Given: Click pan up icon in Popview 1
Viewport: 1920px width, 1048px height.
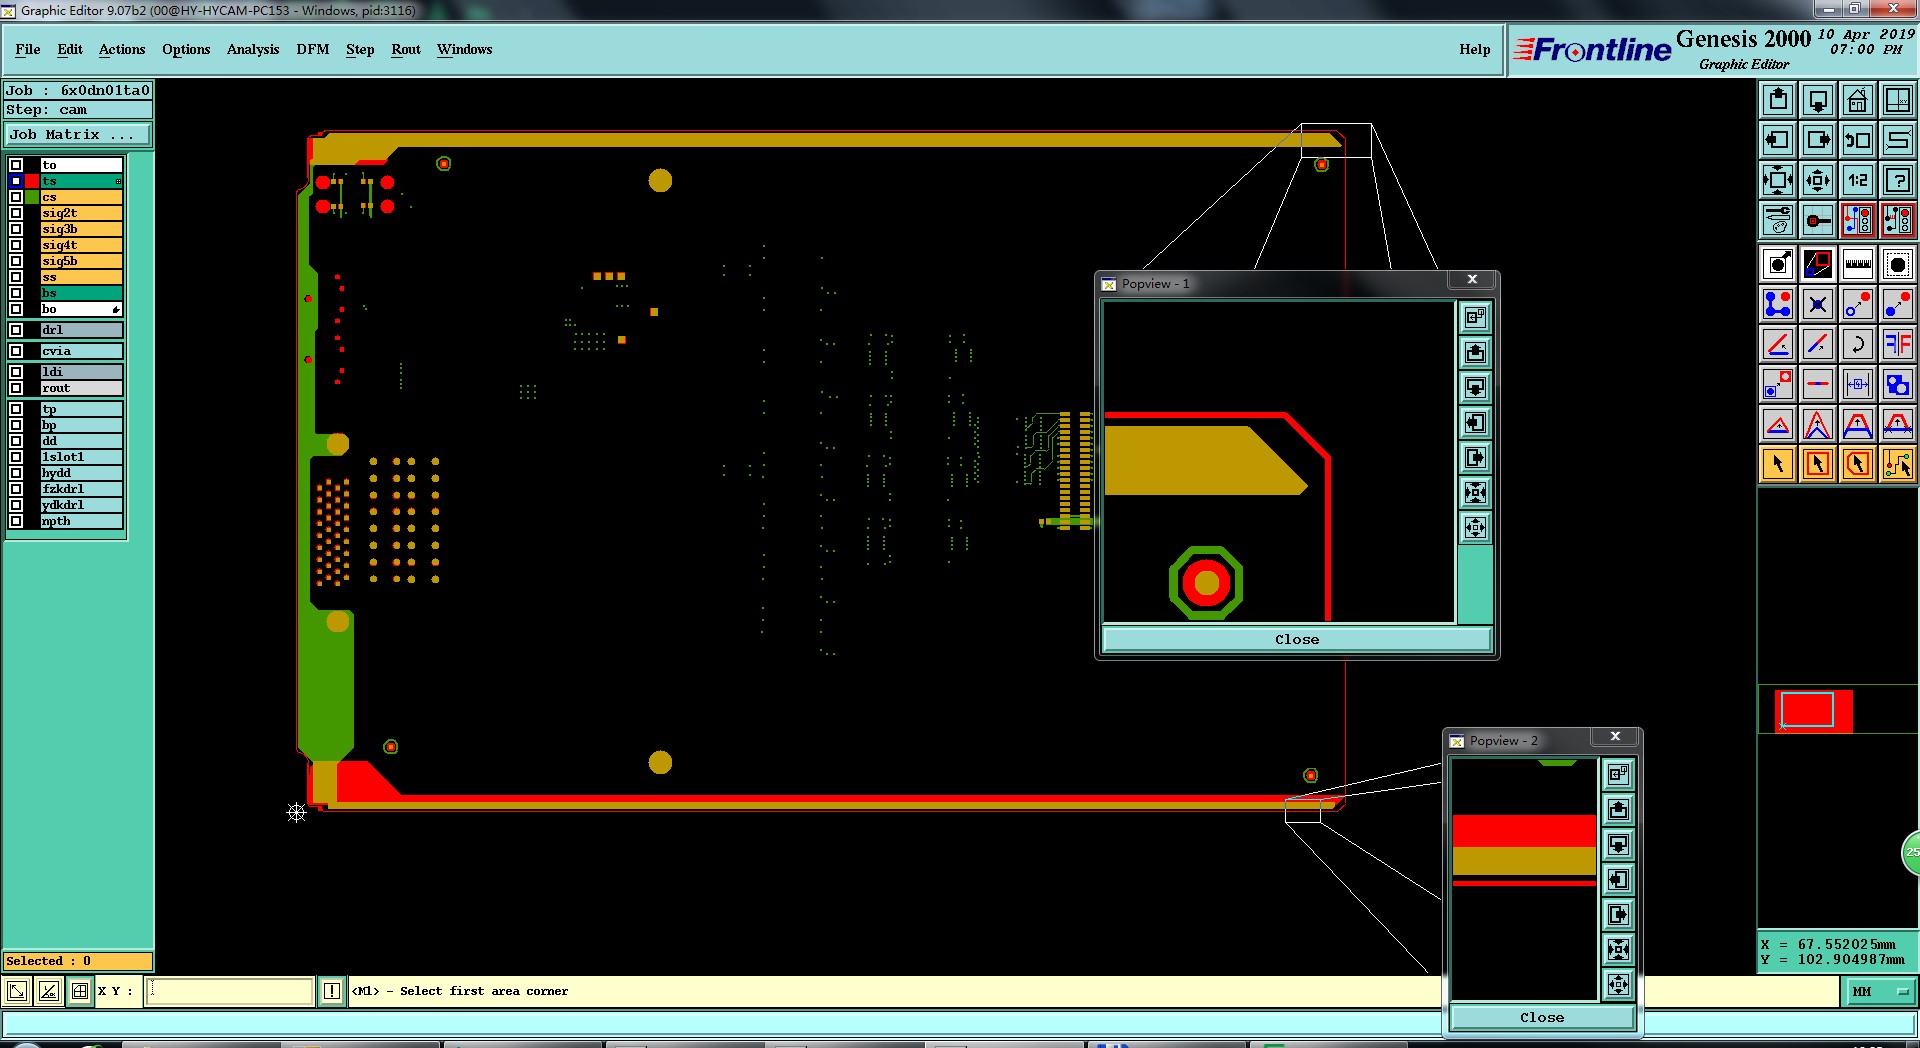Looking at the screenshot, I should [x=1475, y=352].
